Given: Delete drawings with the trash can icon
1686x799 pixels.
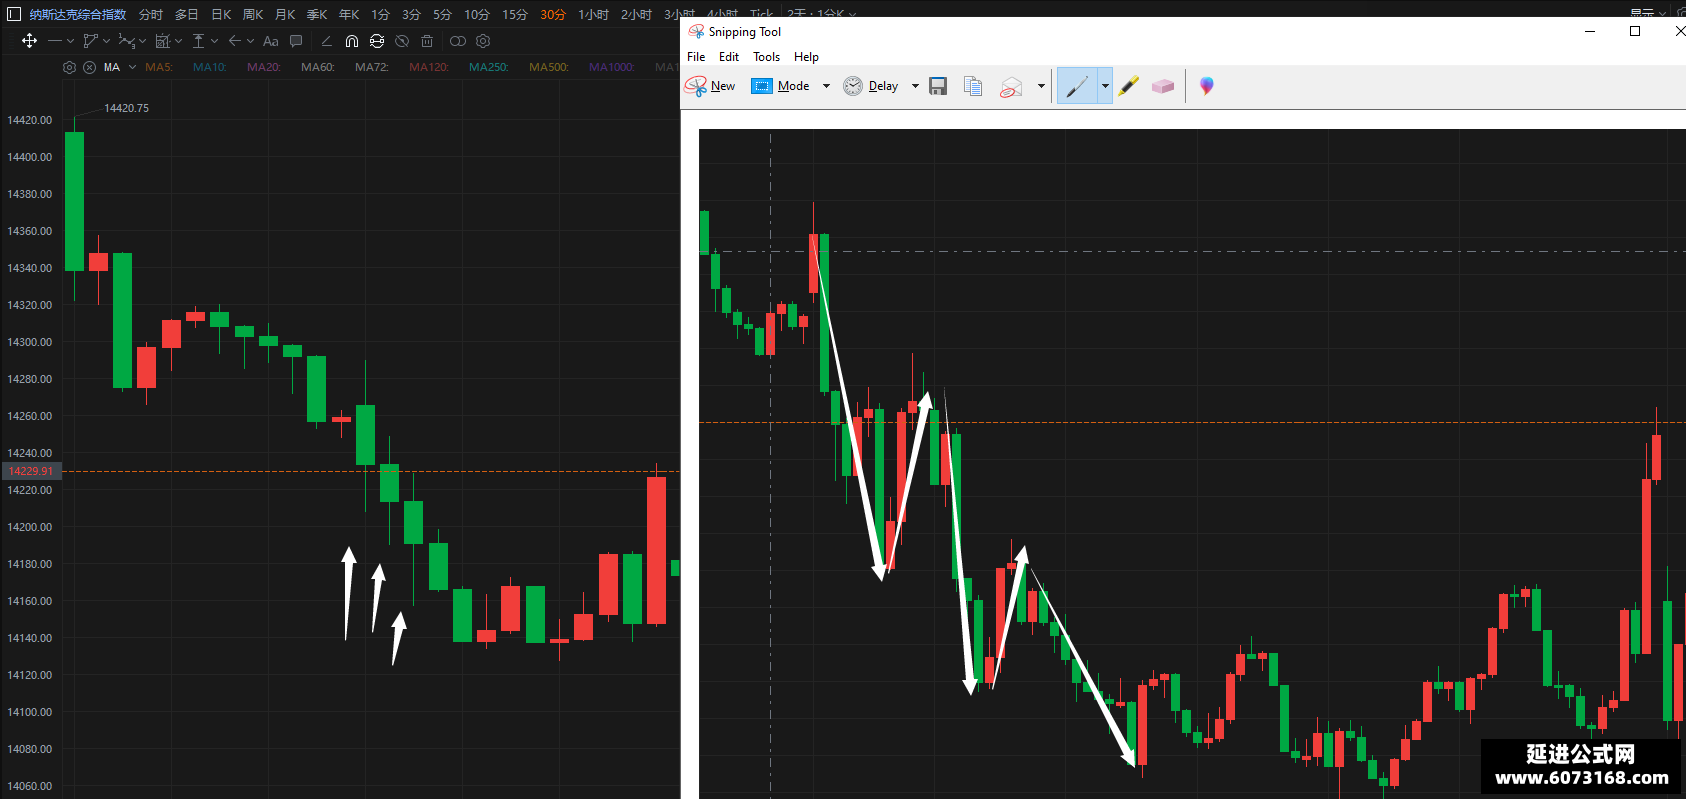Looking at the screenshot, I should point(427,41).
